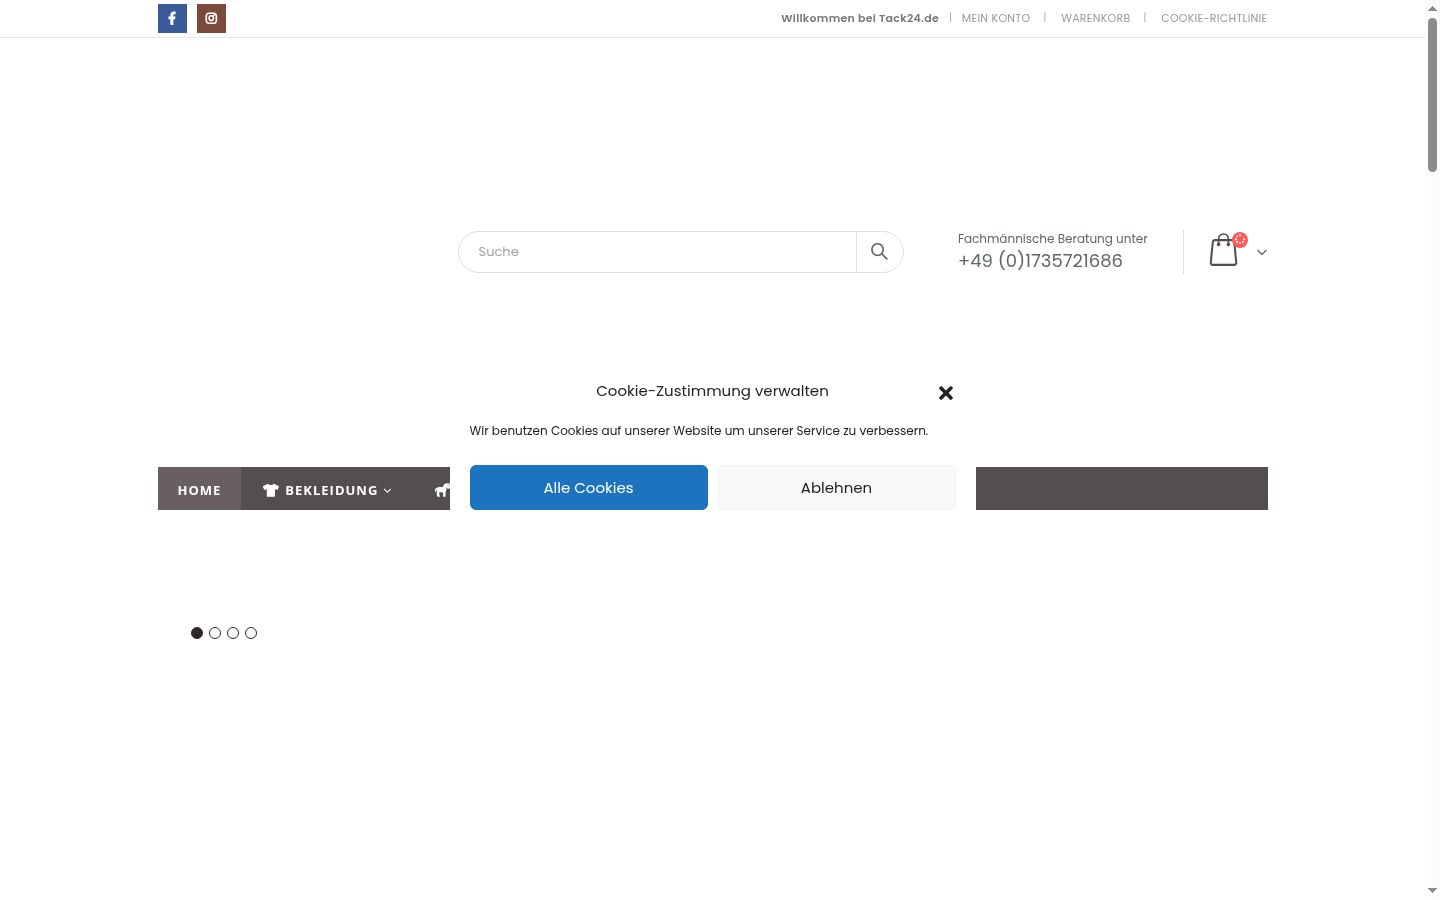Open the WARENKORB link
1440x900 pixels.
pos(1095,18)
